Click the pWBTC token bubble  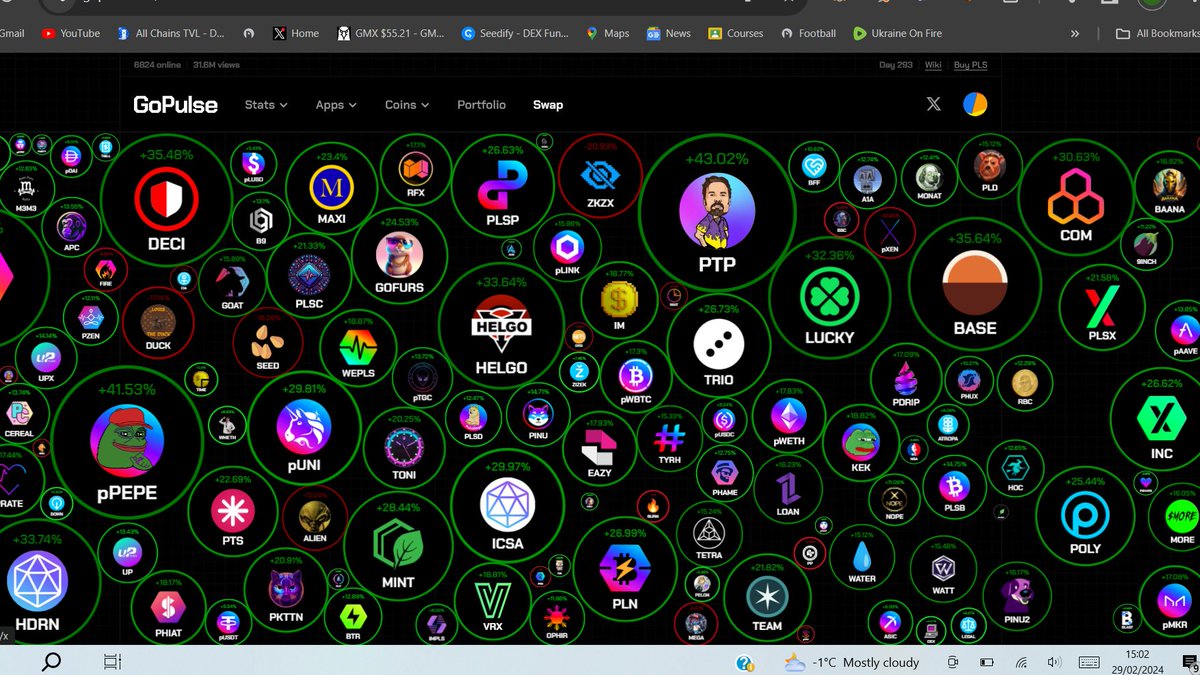pos(636,377)
